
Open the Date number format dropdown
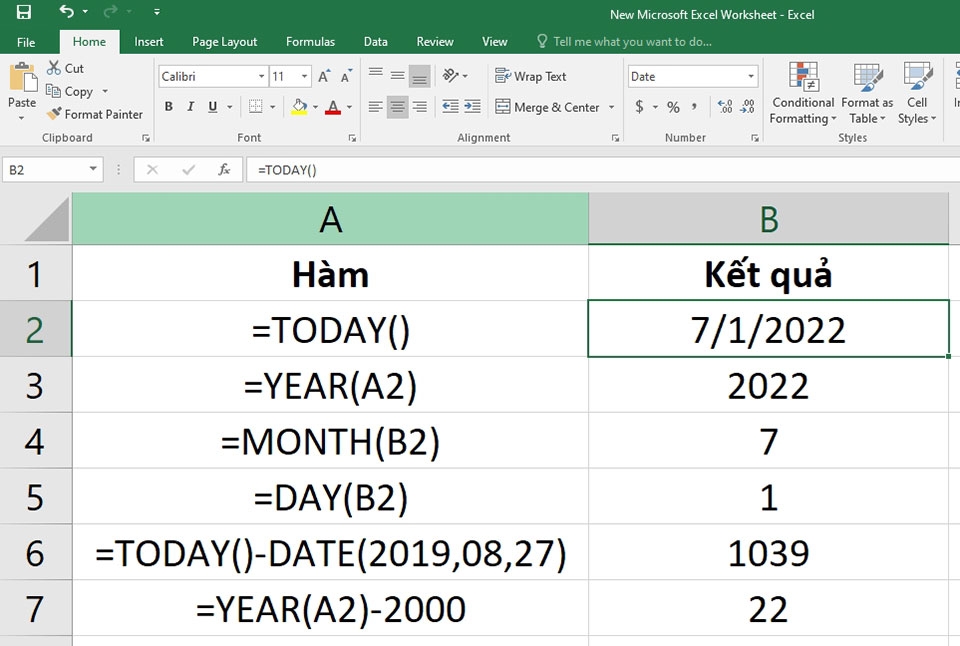(751, 76)
